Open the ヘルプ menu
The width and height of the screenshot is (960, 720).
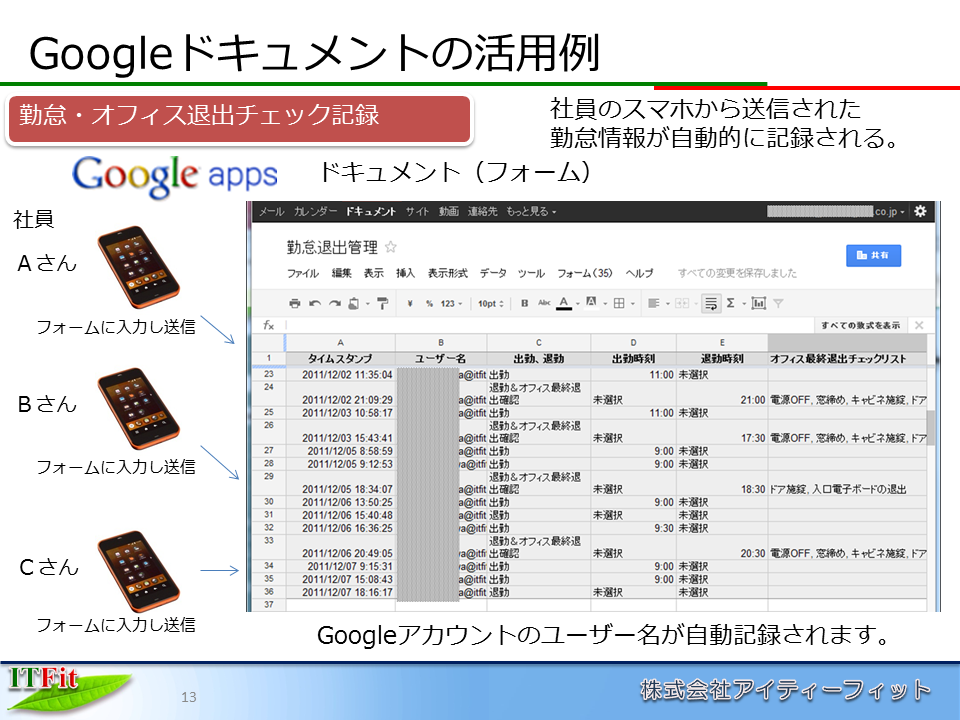click(x=639, y=273)
